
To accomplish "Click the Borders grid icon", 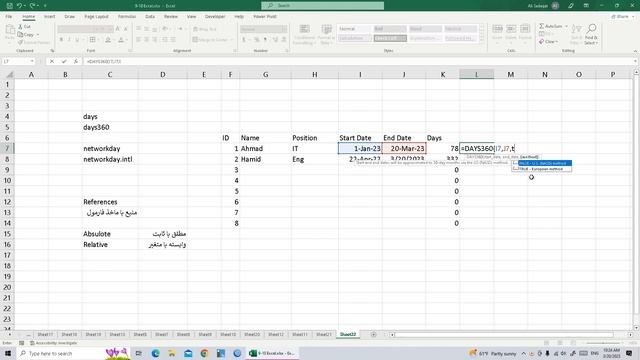I will coord(93,40).
